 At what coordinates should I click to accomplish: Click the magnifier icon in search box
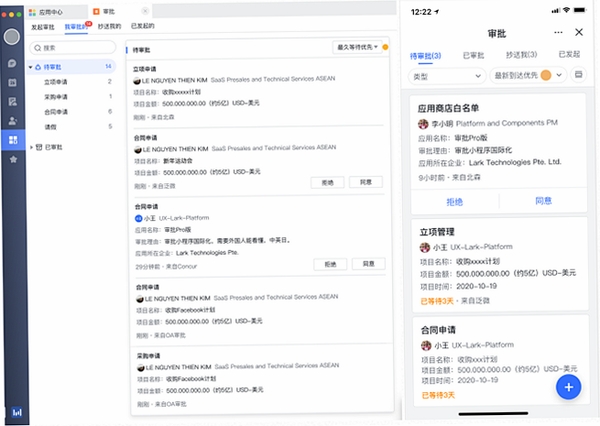click(38, 48)
